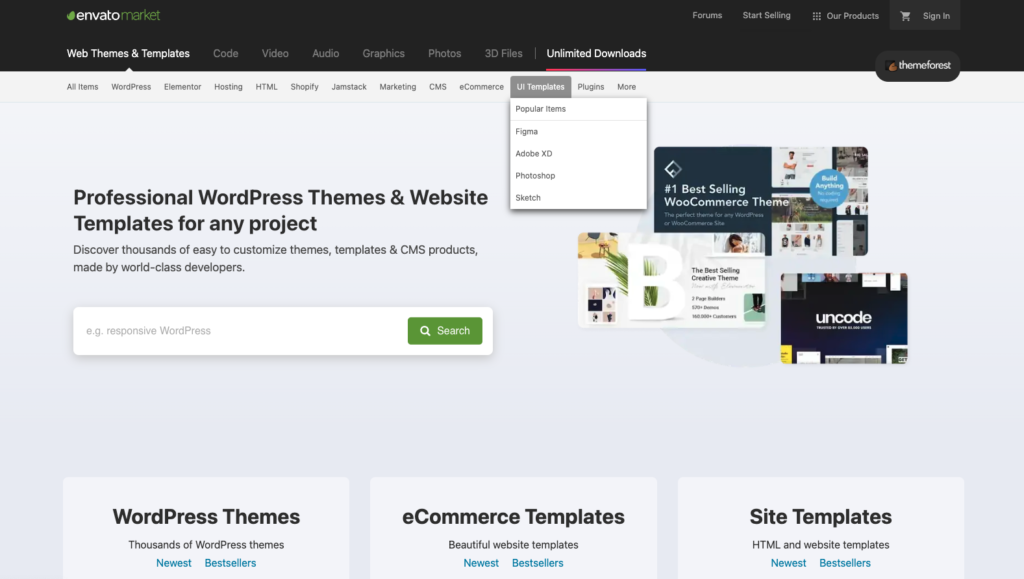The height and width of the screenshot is (579, 1024).
Task: View Bestsellers for eCommerce templates
Action: click(x=537, y=563)
